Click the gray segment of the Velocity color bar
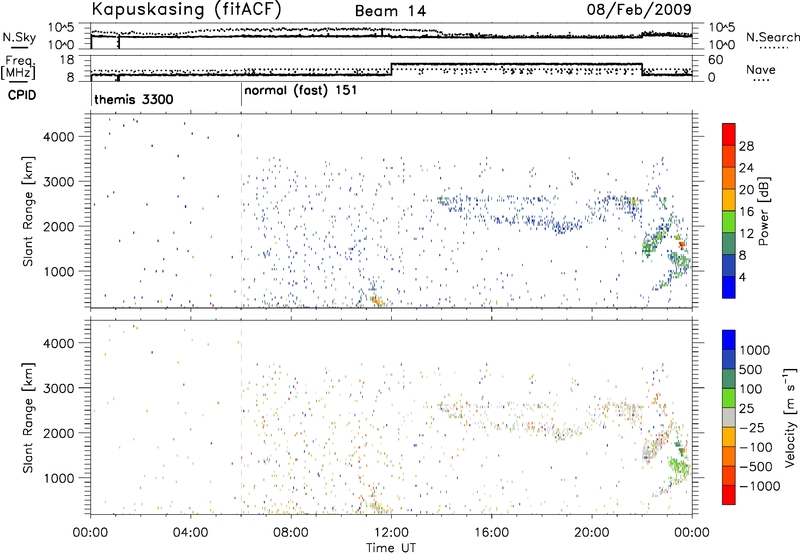This screenshot has width=800, height=554. click(x=729, y=417)
